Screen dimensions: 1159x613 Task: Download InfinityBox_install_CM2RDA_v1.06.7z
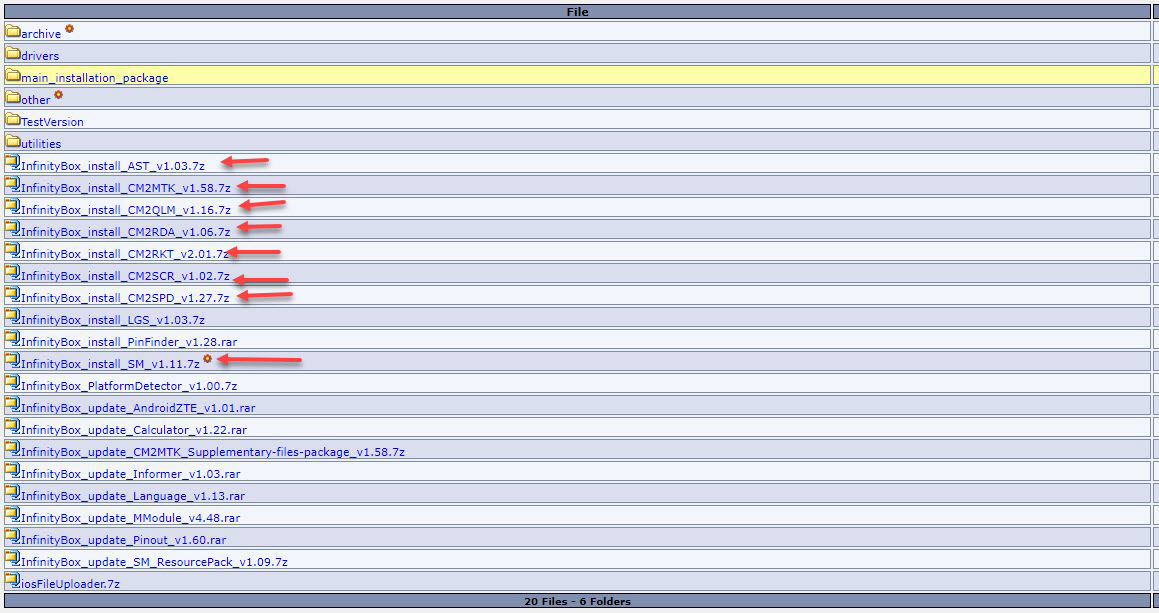(x=126, y=231)
